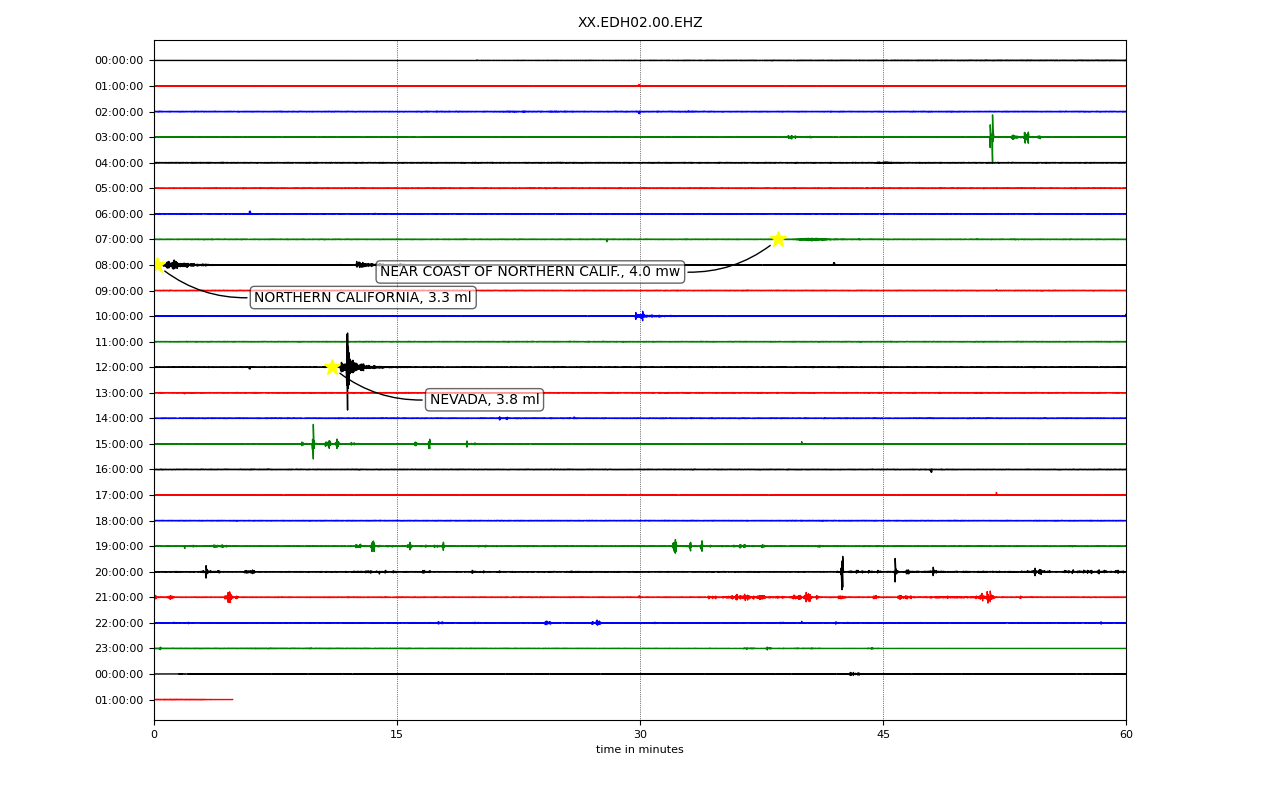
Task: Click the large black spike on 12:00:00 trace
Action: (x=348, y=371)
